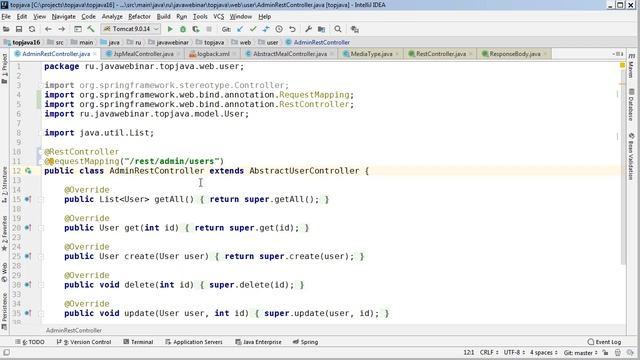Toggle the Structure tool window
640x360 pixels.
coord(4,184)
